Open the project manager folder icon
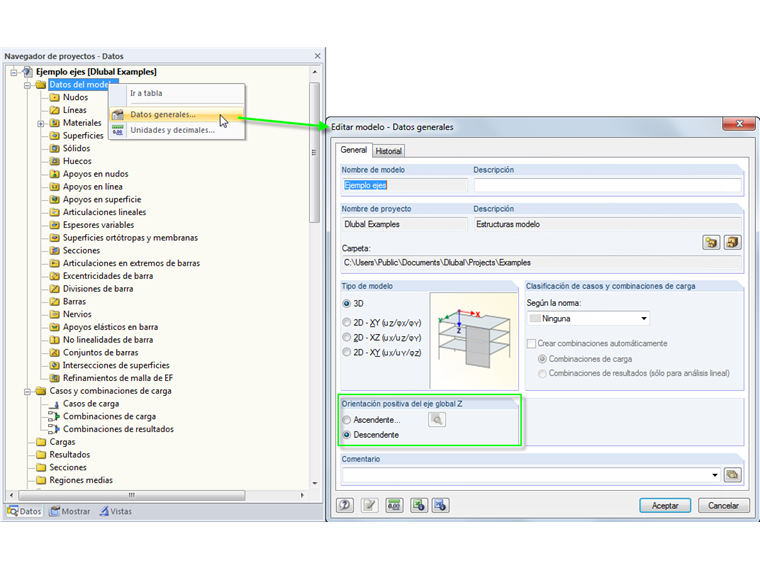 [711, 242]
